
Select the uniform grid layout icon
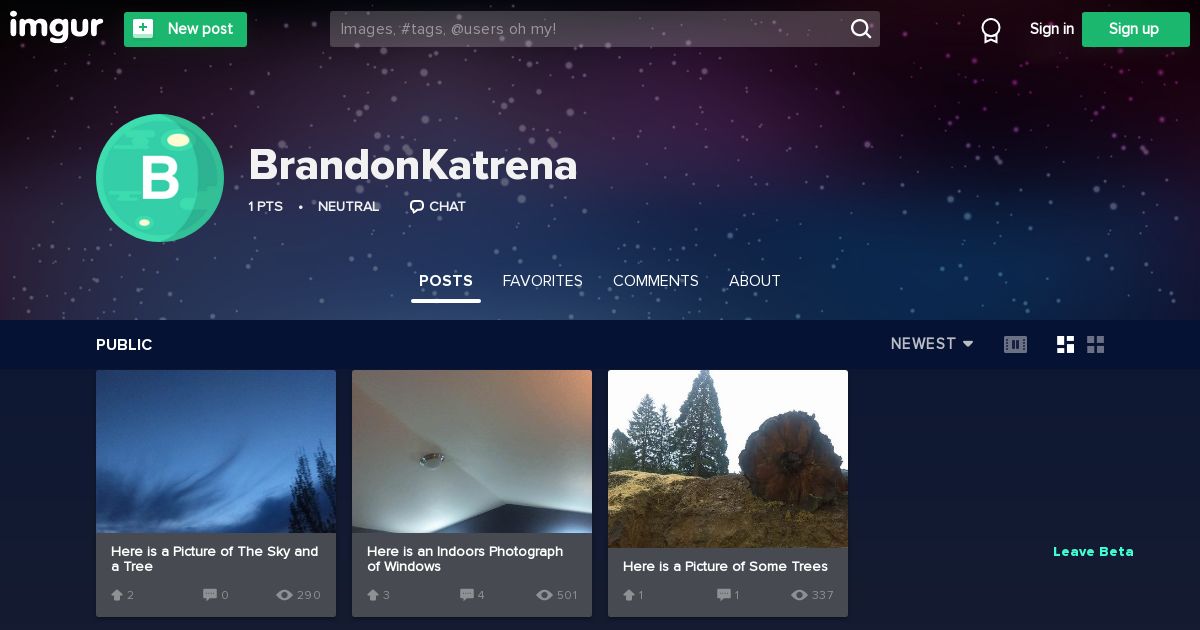(x=1096, y=345)
